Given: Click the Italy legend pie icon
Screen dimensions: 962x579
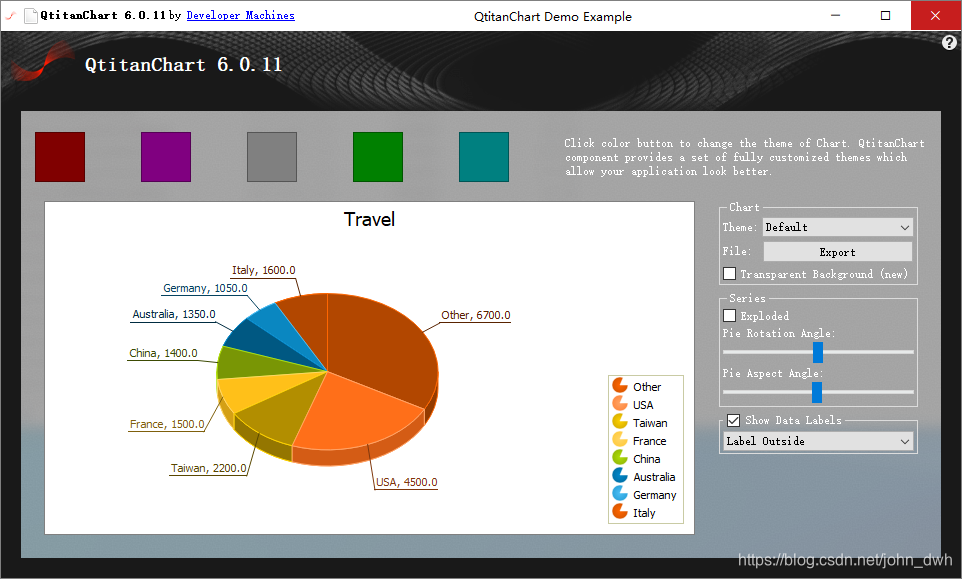Looking at the screenshot, I should point(620,512).
